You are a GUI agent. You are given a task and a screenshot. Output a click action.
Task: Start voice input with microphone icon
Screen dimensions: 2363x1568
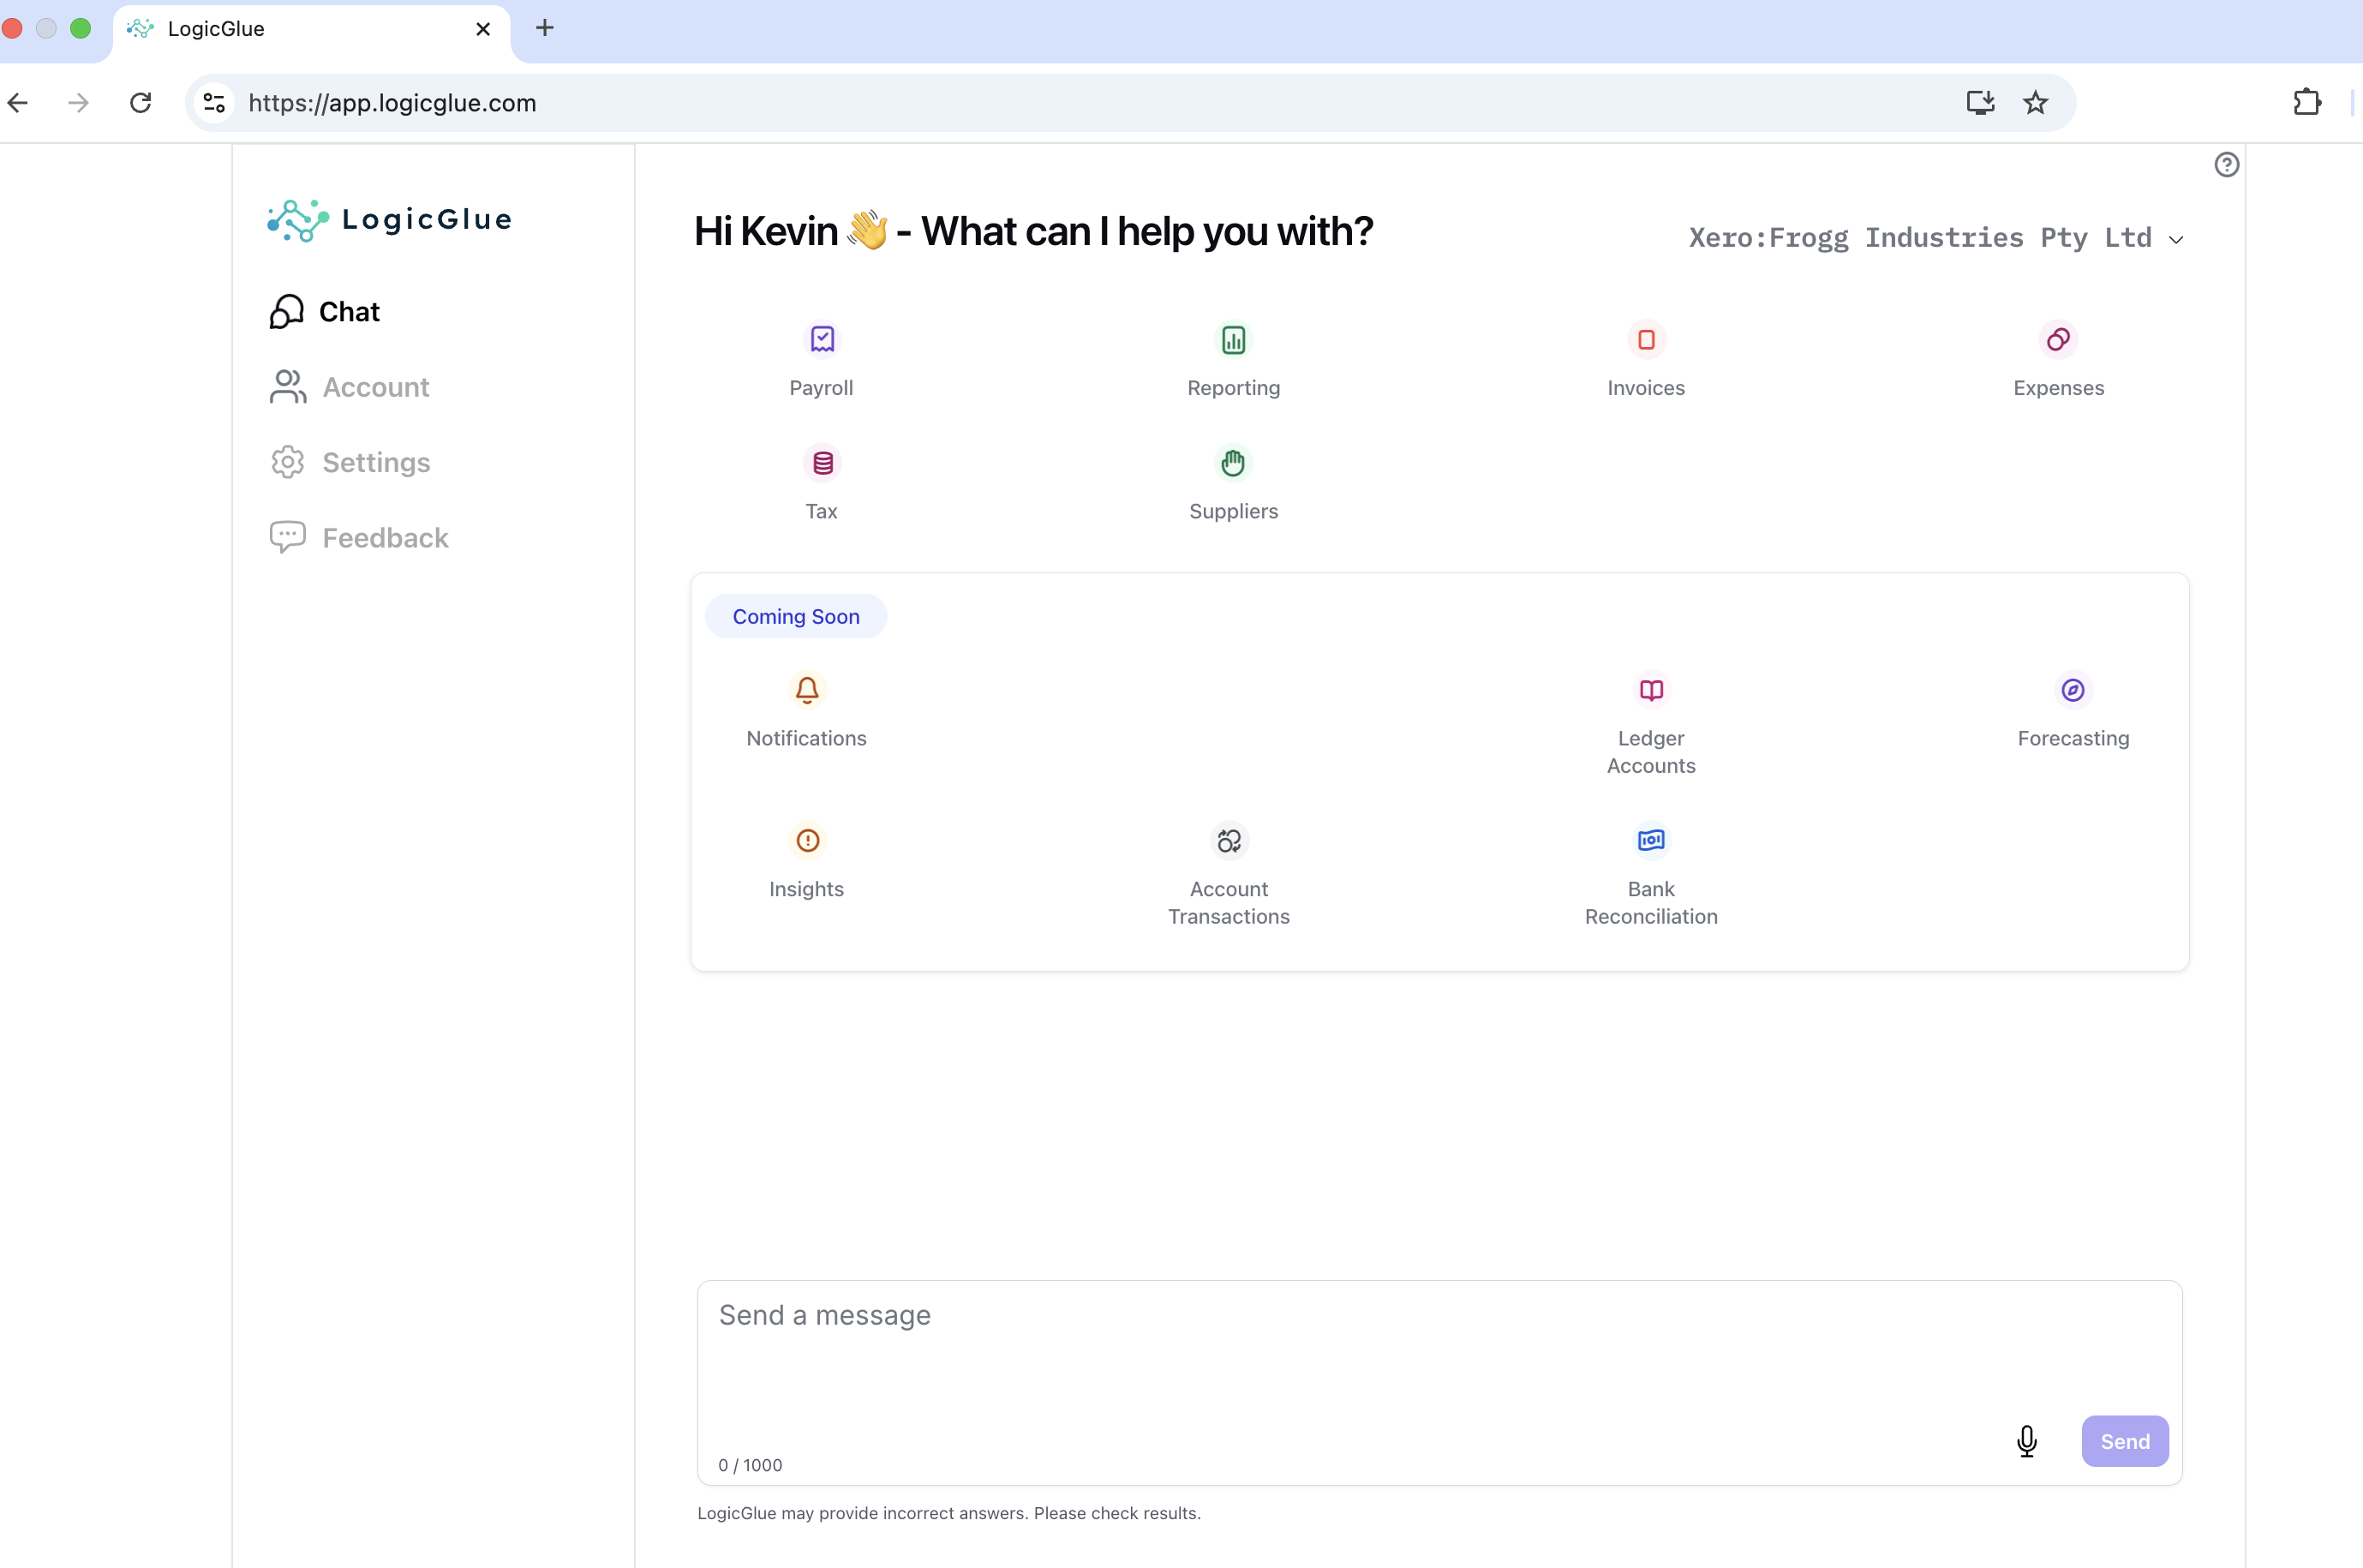point(2027,1441)
